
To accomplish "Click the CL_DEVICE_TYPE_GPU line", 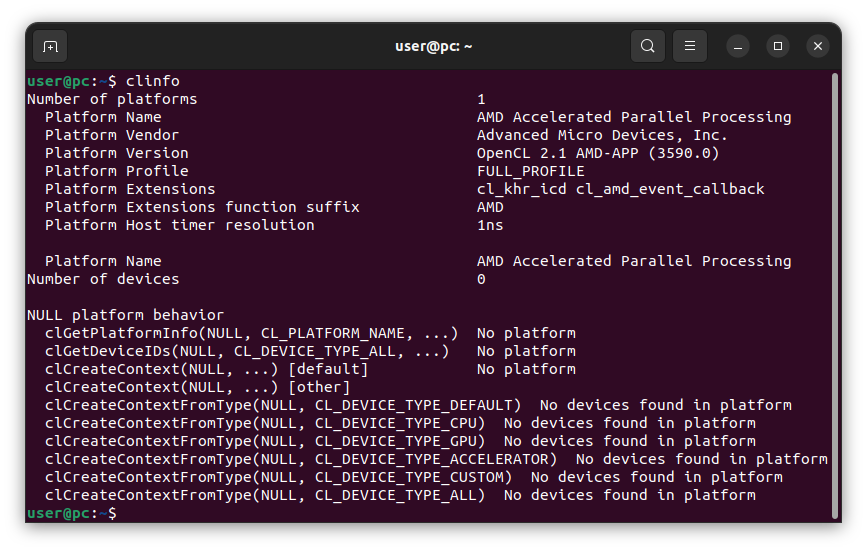I will pyautogui.click(x=400, y=441).
